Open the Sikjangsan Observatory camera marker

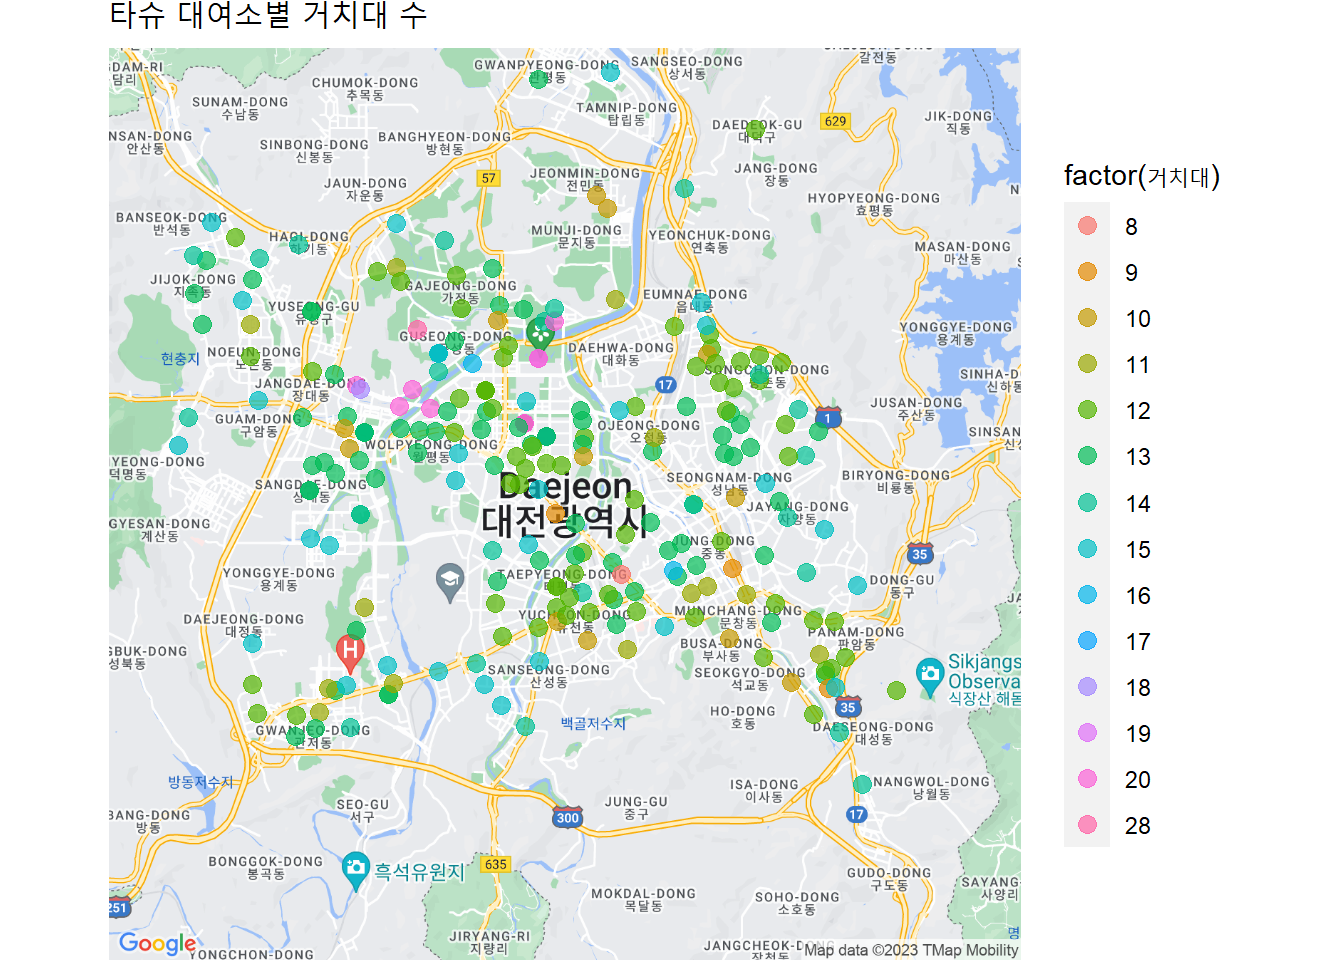coord(930,675)
